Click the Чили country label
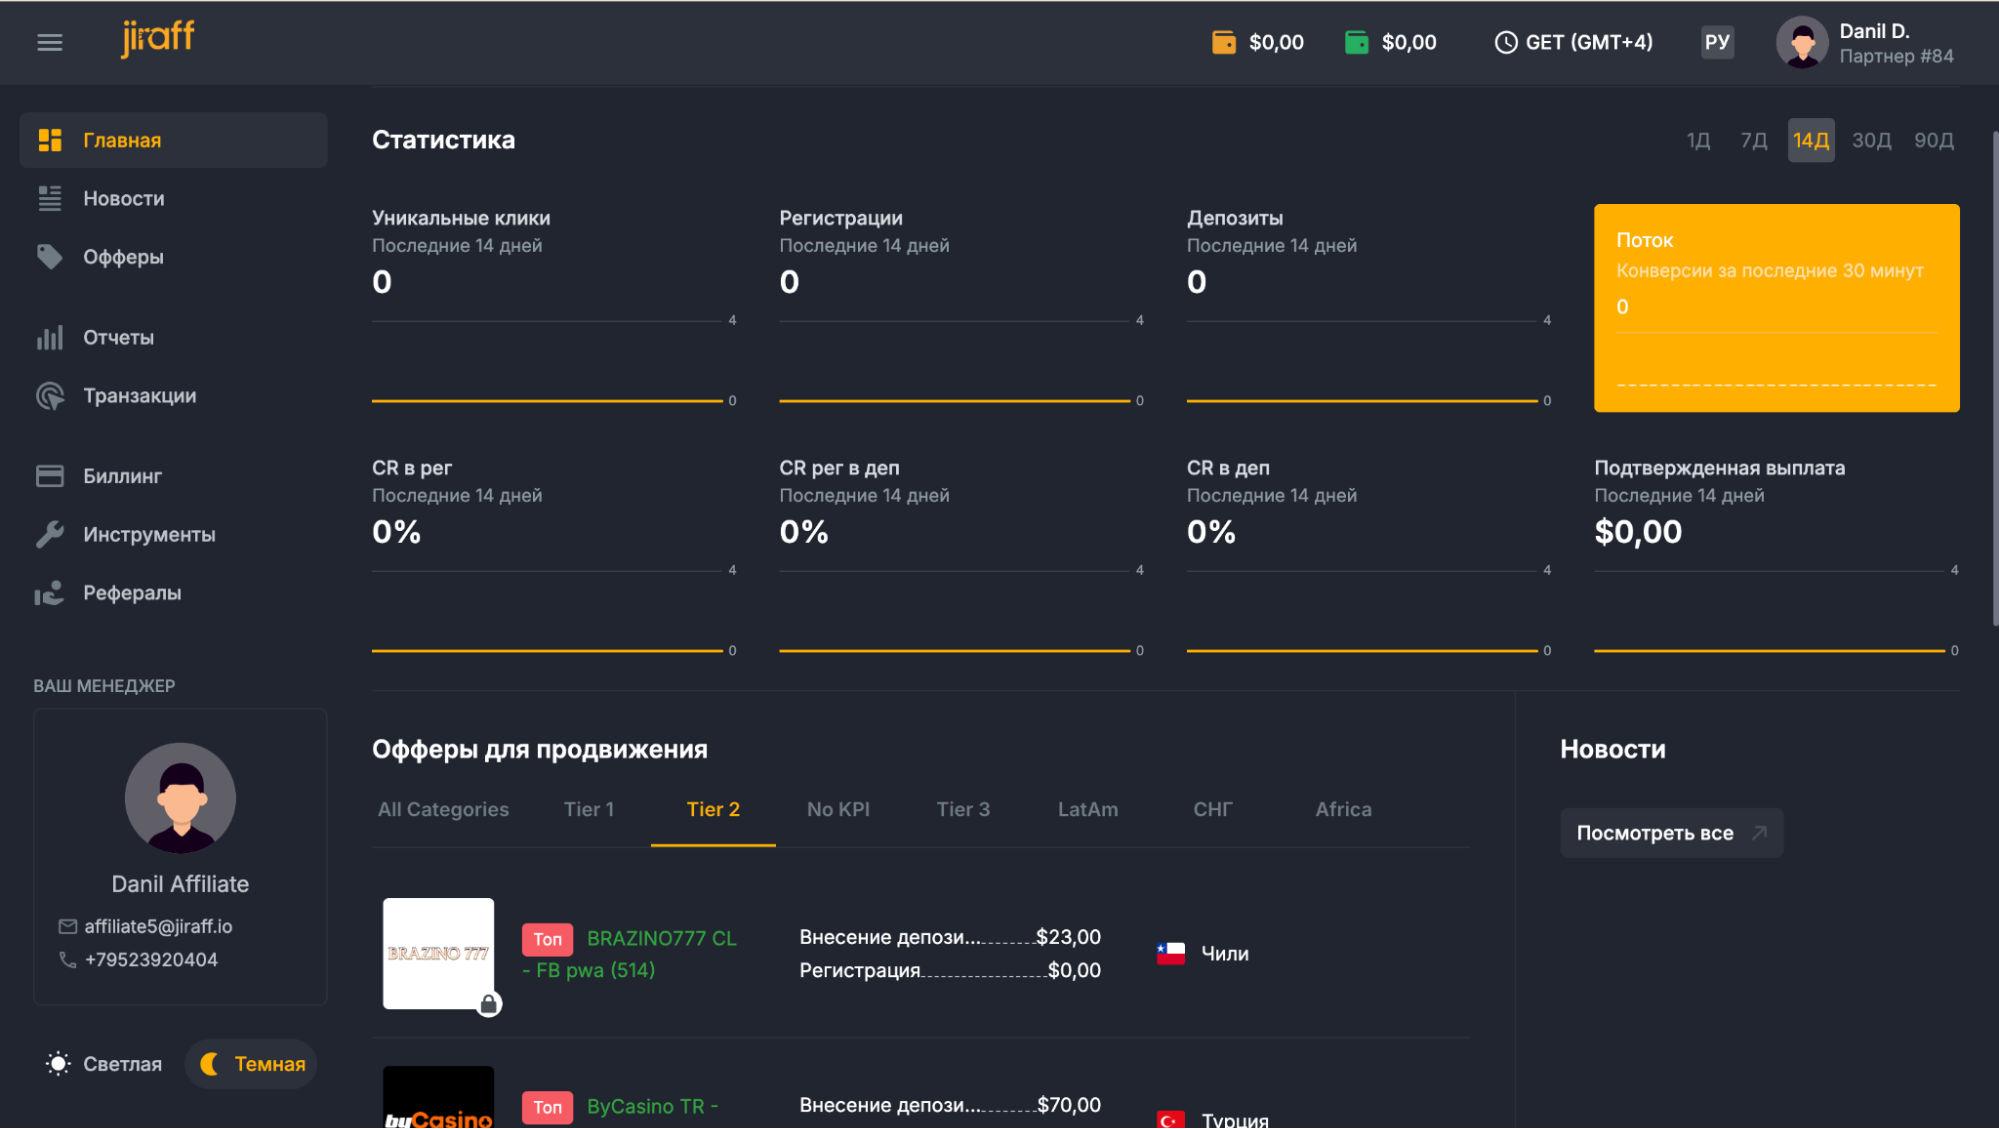This screenshot has width=1999, height=1129. (x=1225, y=954)
